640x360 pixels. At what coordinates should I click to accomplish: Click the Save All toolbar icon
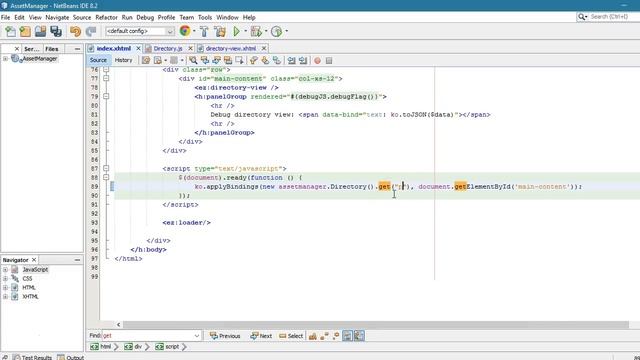[x=56, y=31]
